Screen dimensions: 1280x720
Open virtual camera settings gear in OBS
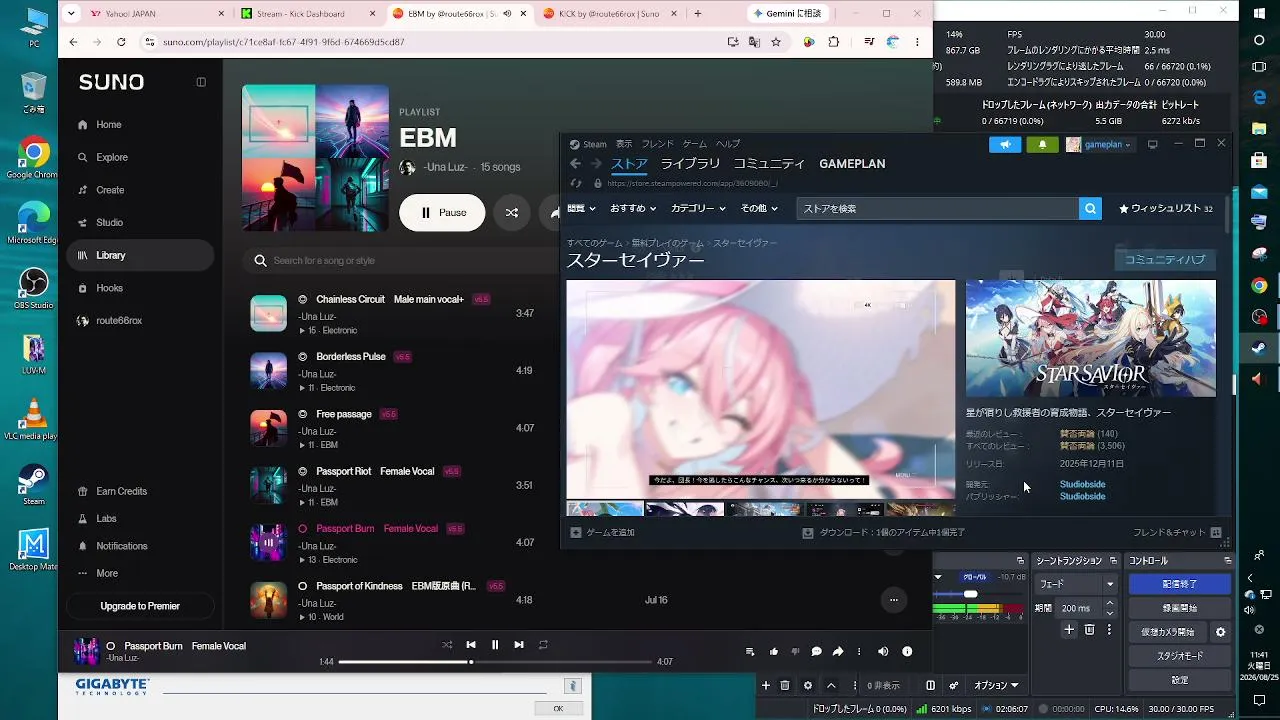(1220, 632)
